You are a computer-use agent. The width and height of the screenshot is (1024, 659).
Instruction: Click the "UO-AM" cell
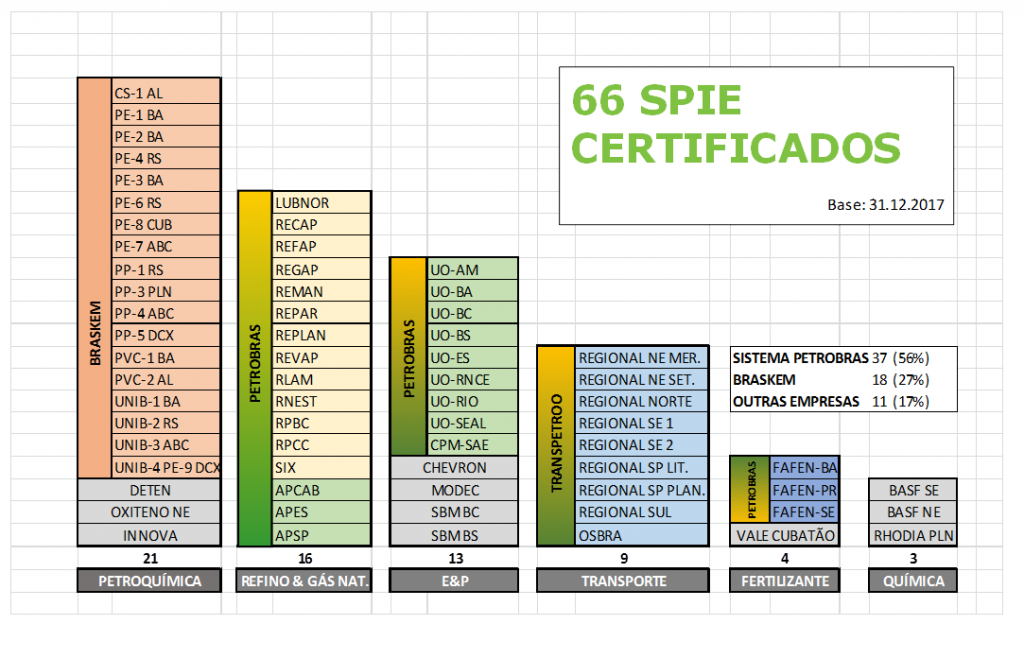click(472, 270)
